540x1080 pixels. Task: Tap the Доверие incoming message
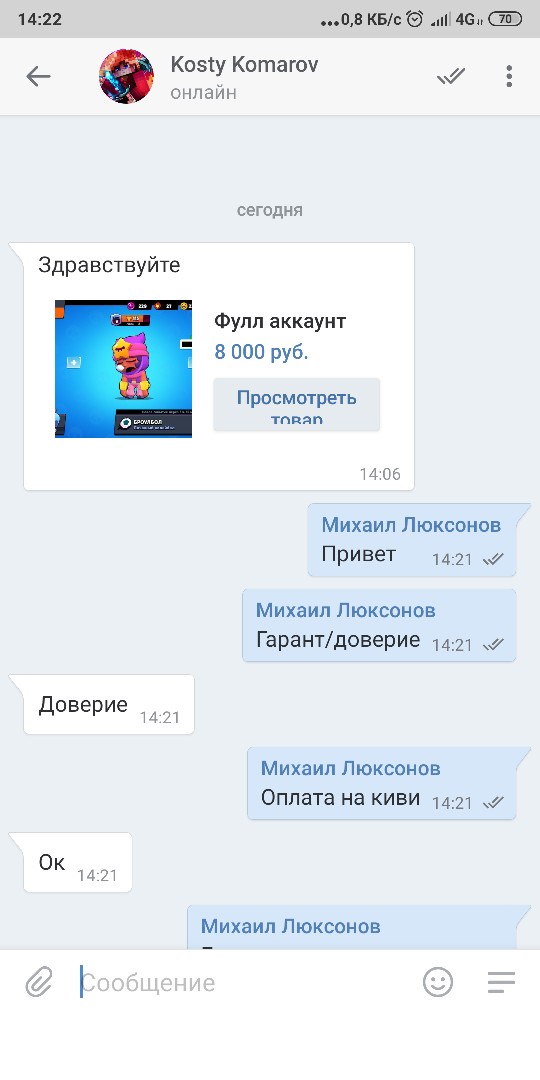[109, 705]
